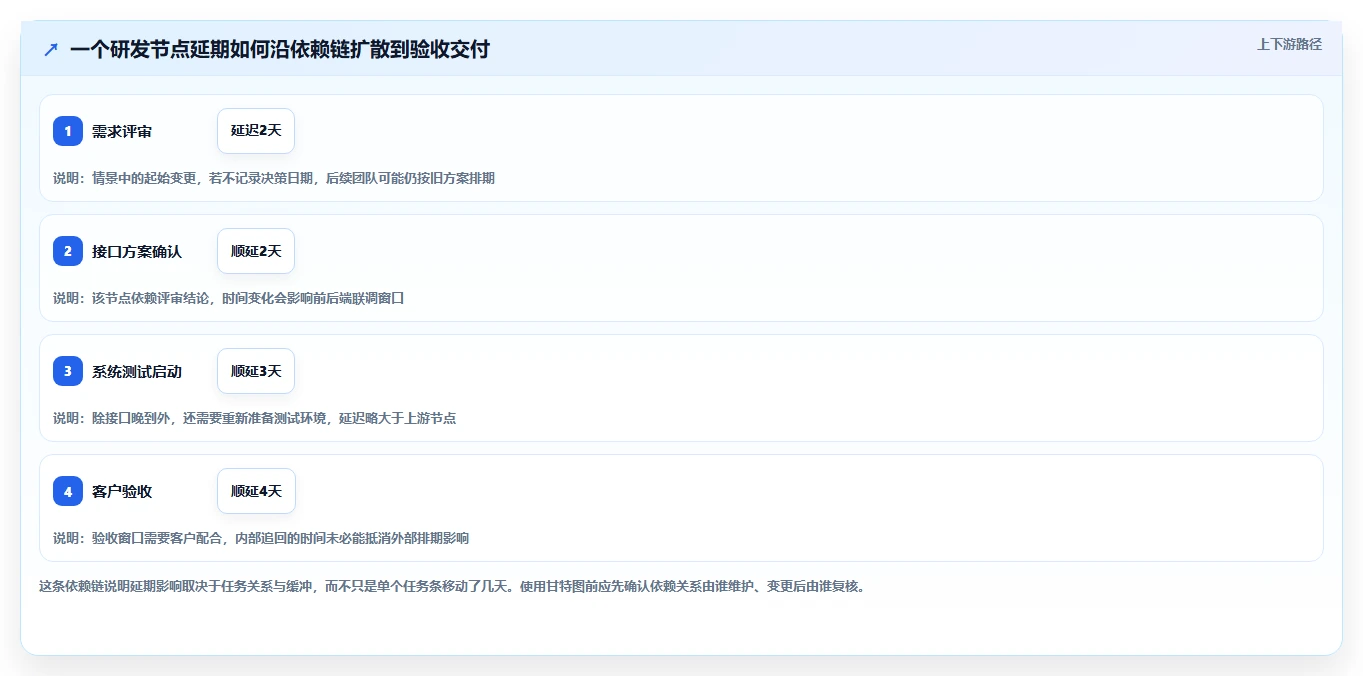This screenshot has width=1363, height=676.
Task: Click the arrow icon beside the main title
Action: 51,49
